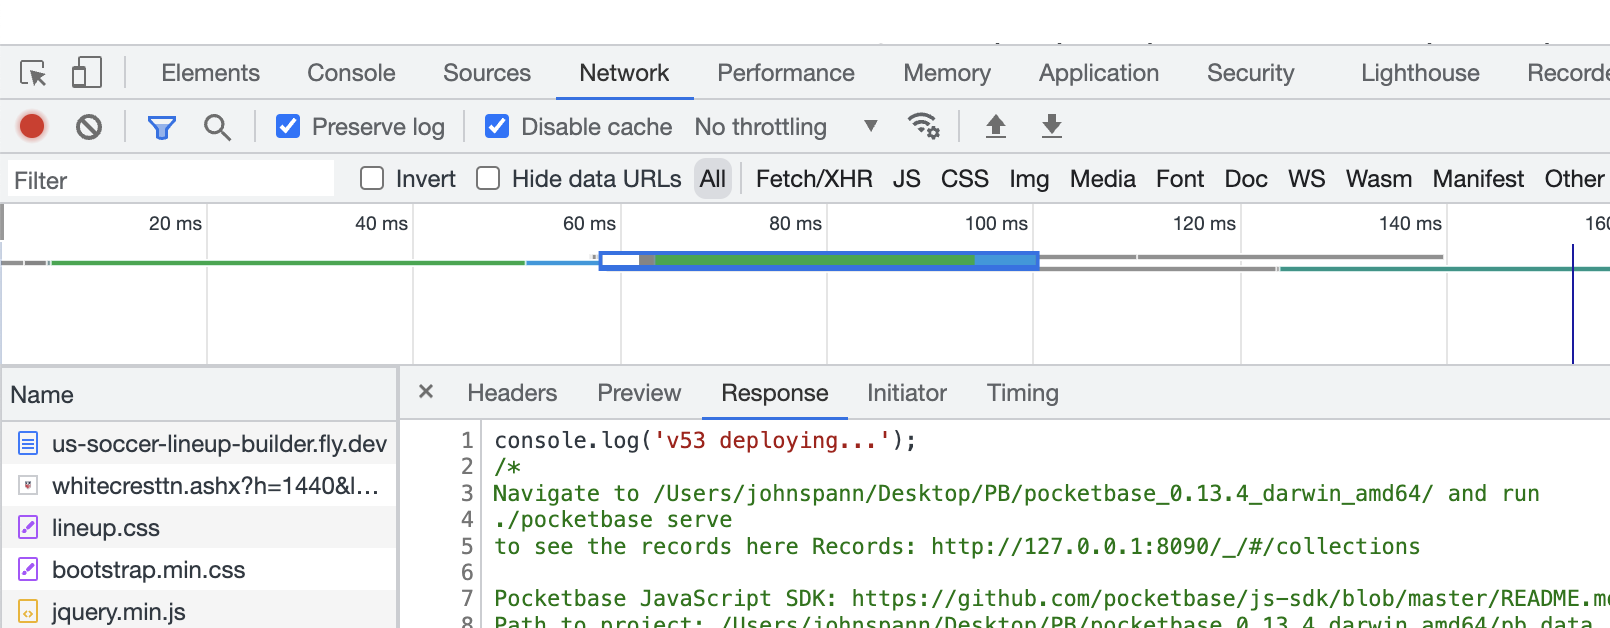
Task: Select the image icon for whitecresttn.ashx
Action: click(x=28, y=485)
